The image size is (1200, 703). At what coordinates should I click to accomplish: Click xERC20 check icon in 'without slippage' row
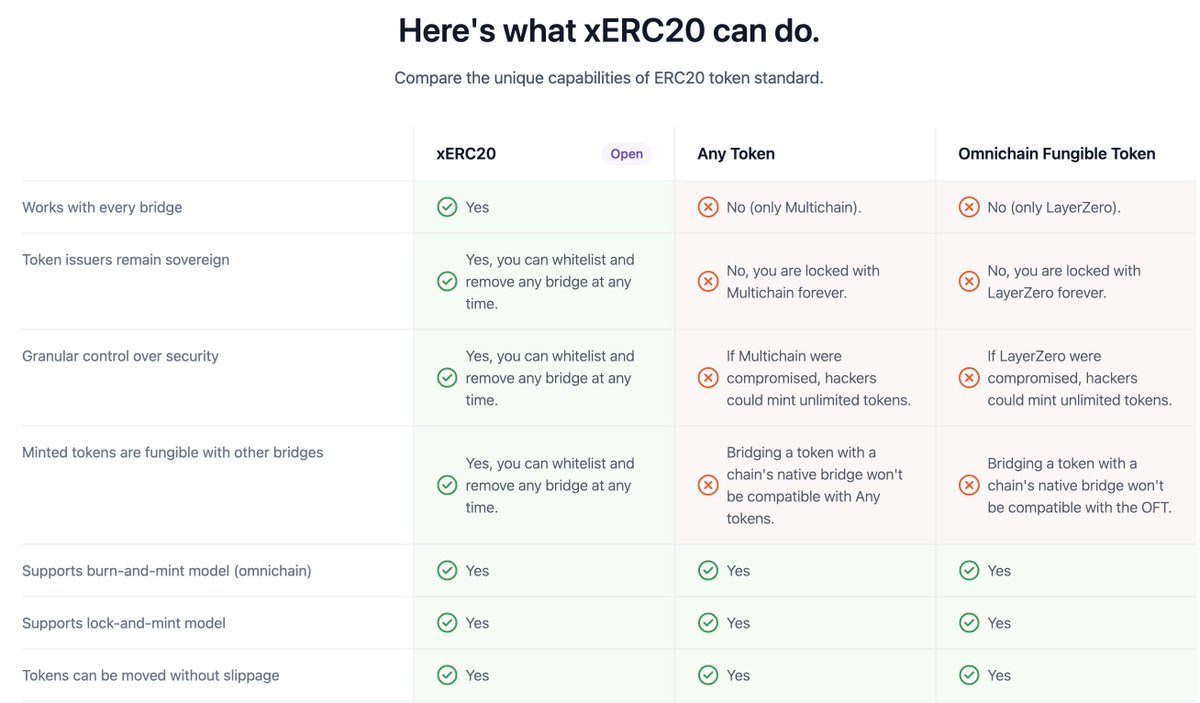pyautogui.click(x=447, y=675)
